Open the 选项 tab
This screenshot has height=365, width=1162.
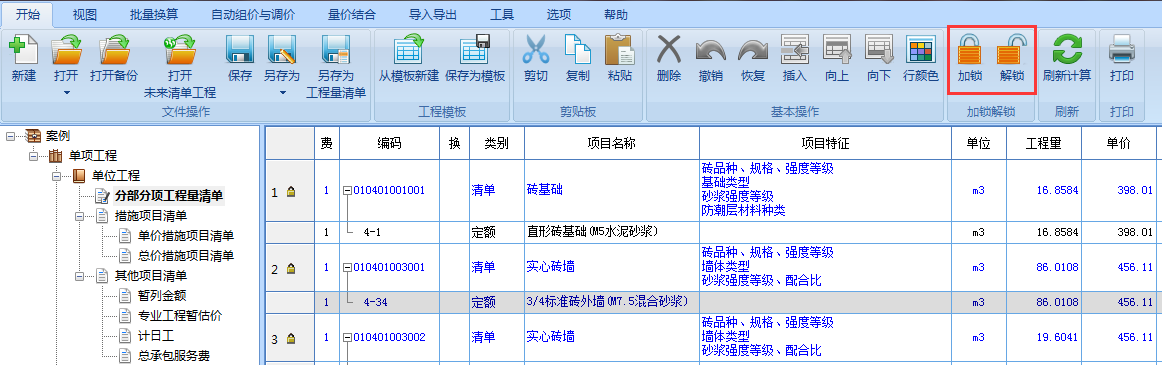[559, 14]
